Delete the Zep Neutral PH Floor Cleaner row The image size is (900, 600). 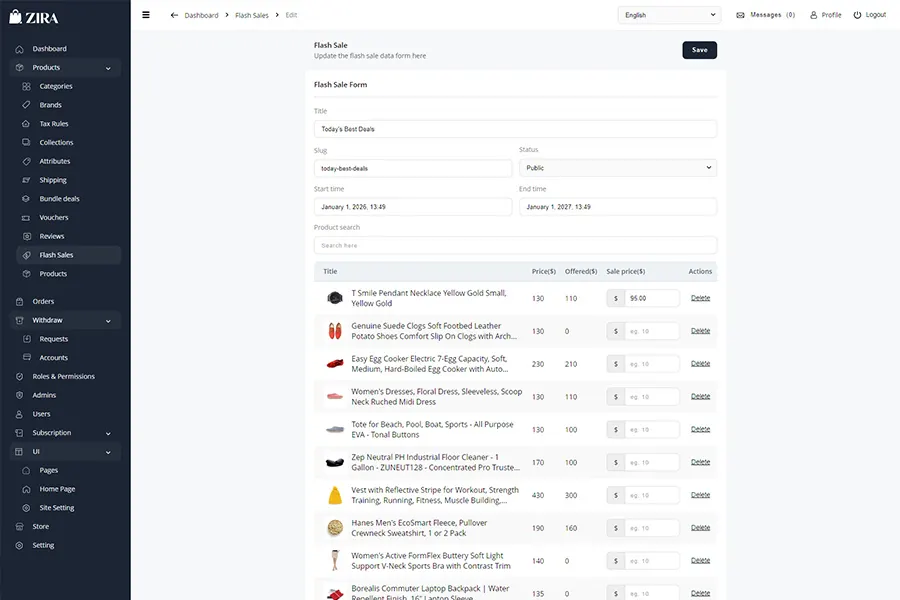pos(700,462)
